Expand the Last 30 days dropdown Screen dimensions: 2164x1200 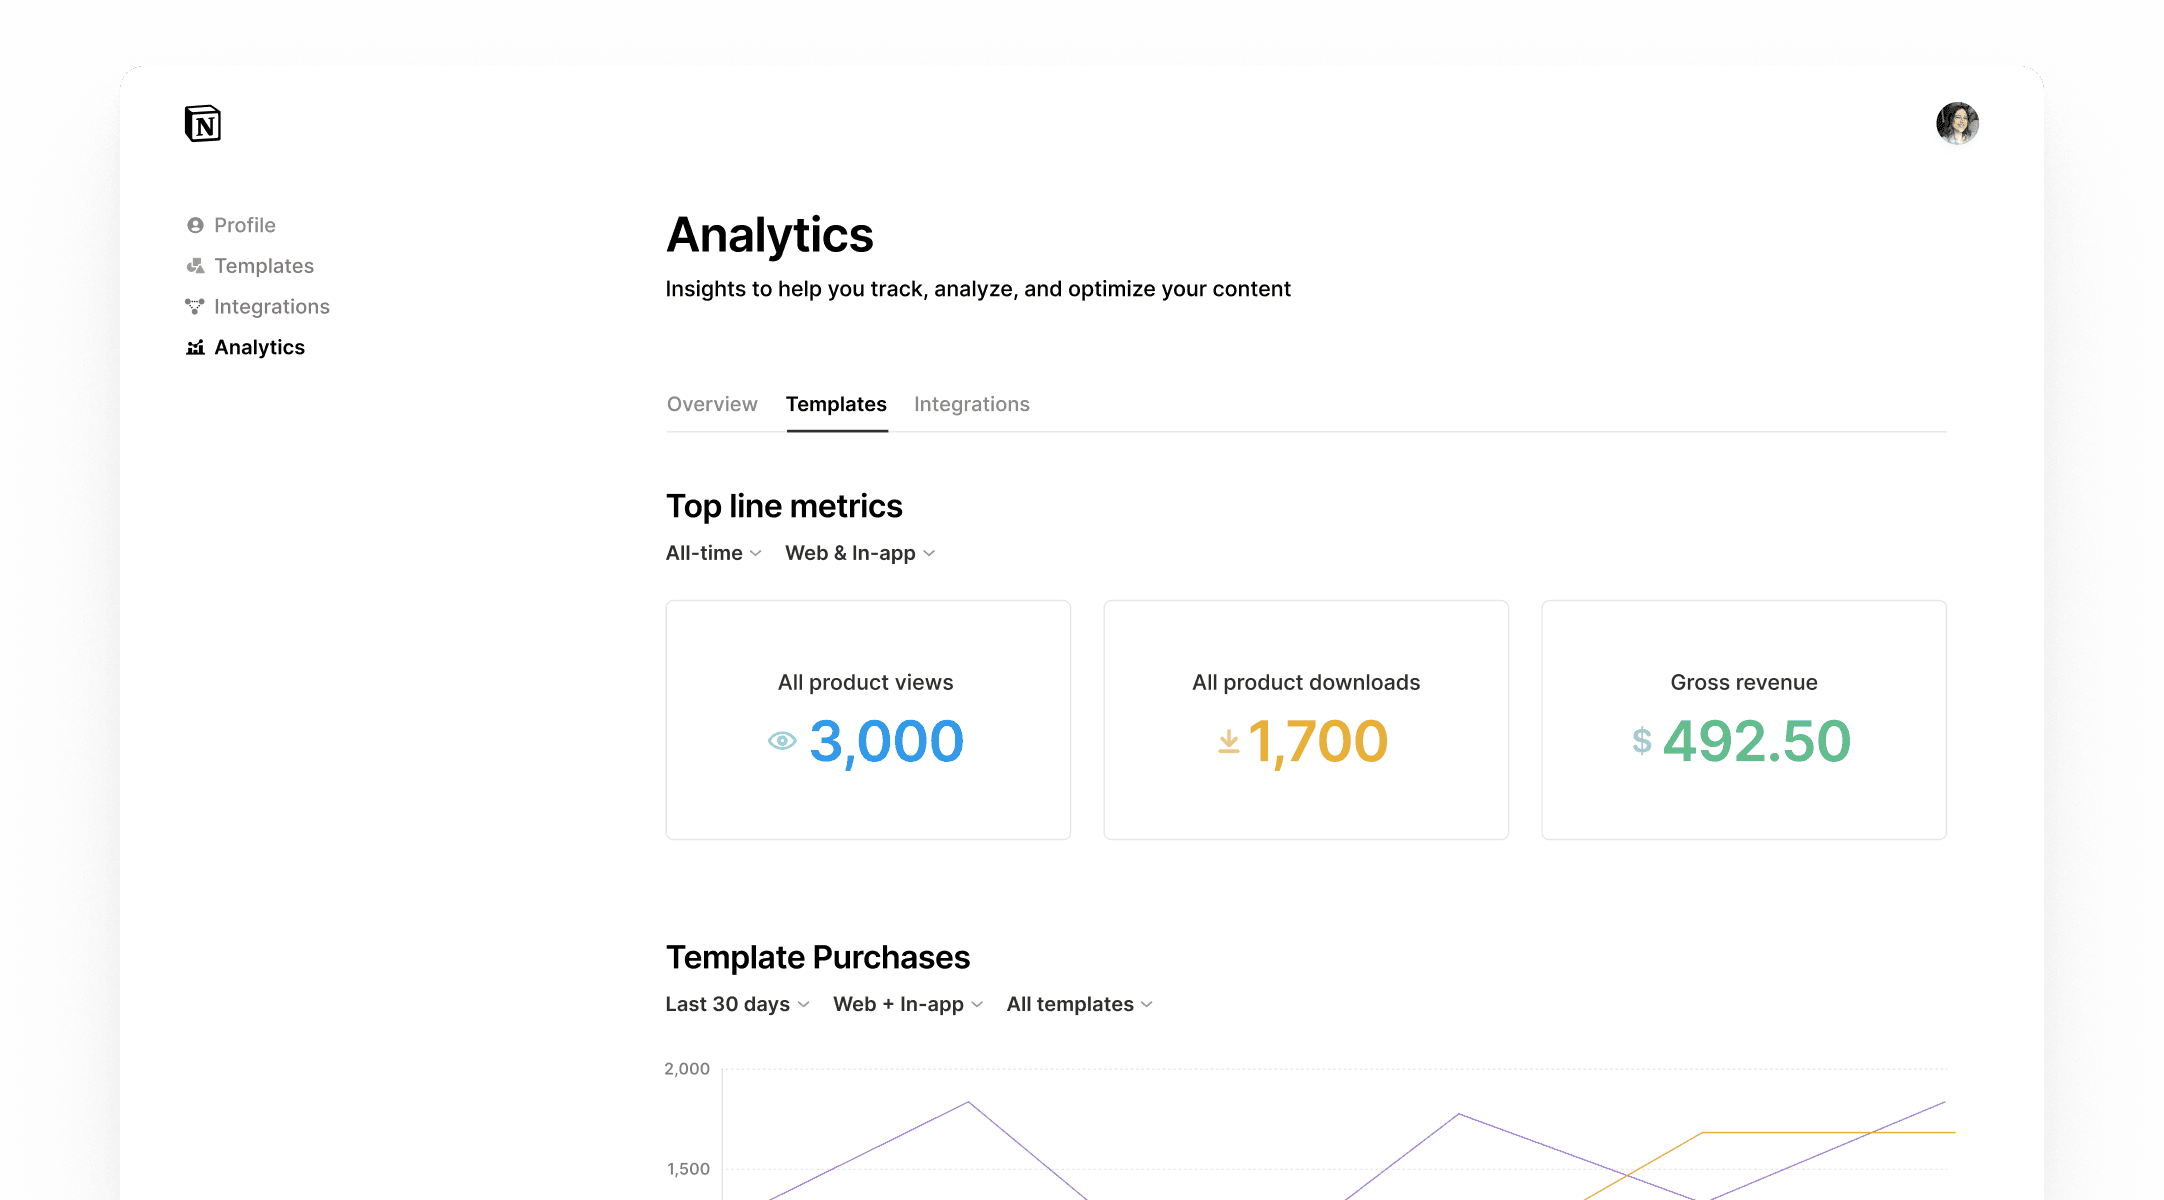click(737, 1004)
